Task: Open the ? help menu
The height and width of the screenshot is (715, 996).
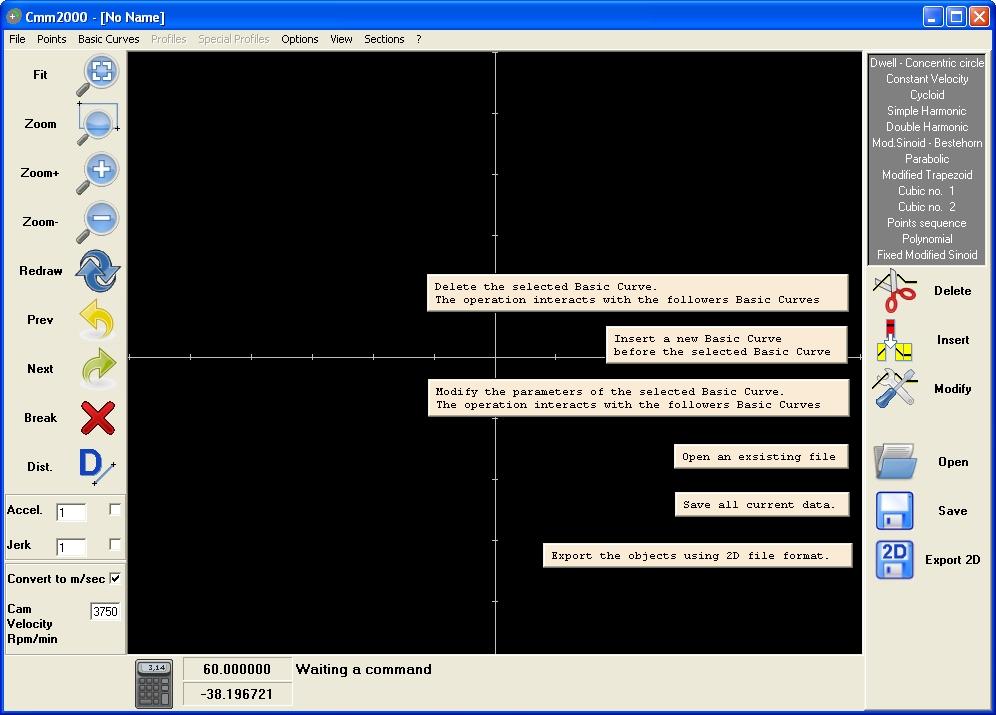Action: click(x=419, y=39)
